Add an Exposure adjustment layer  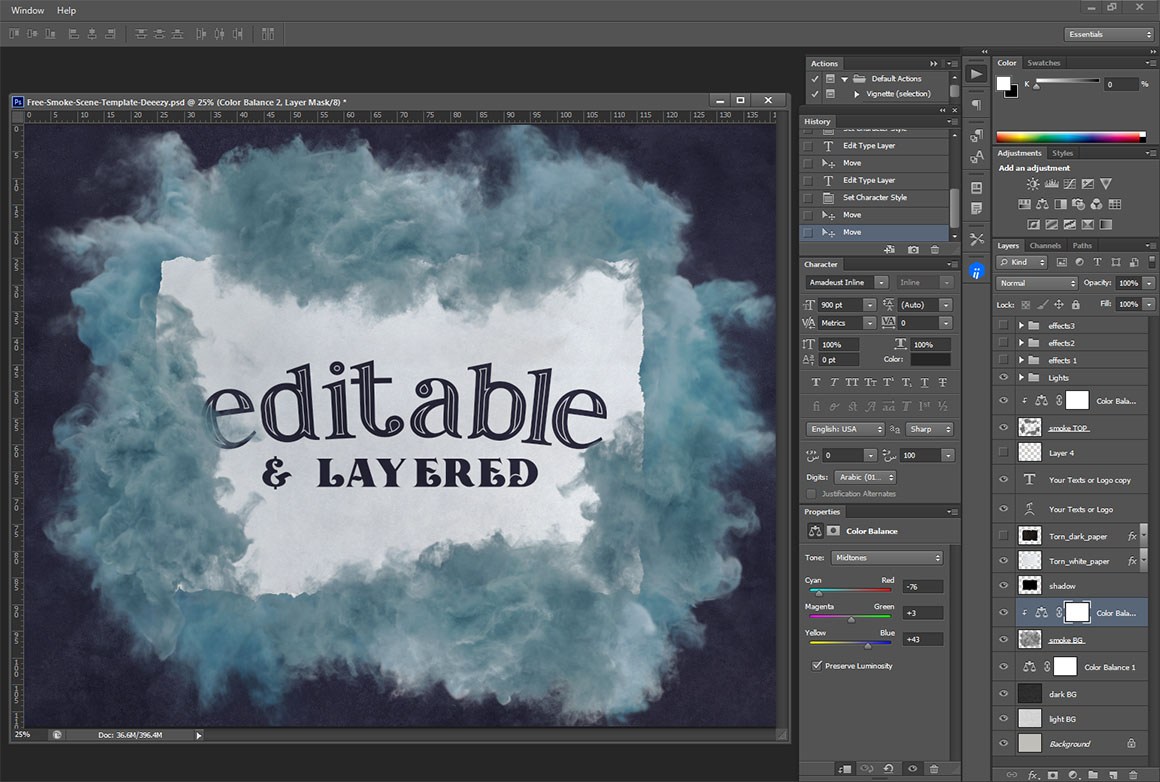(1088, 184)
